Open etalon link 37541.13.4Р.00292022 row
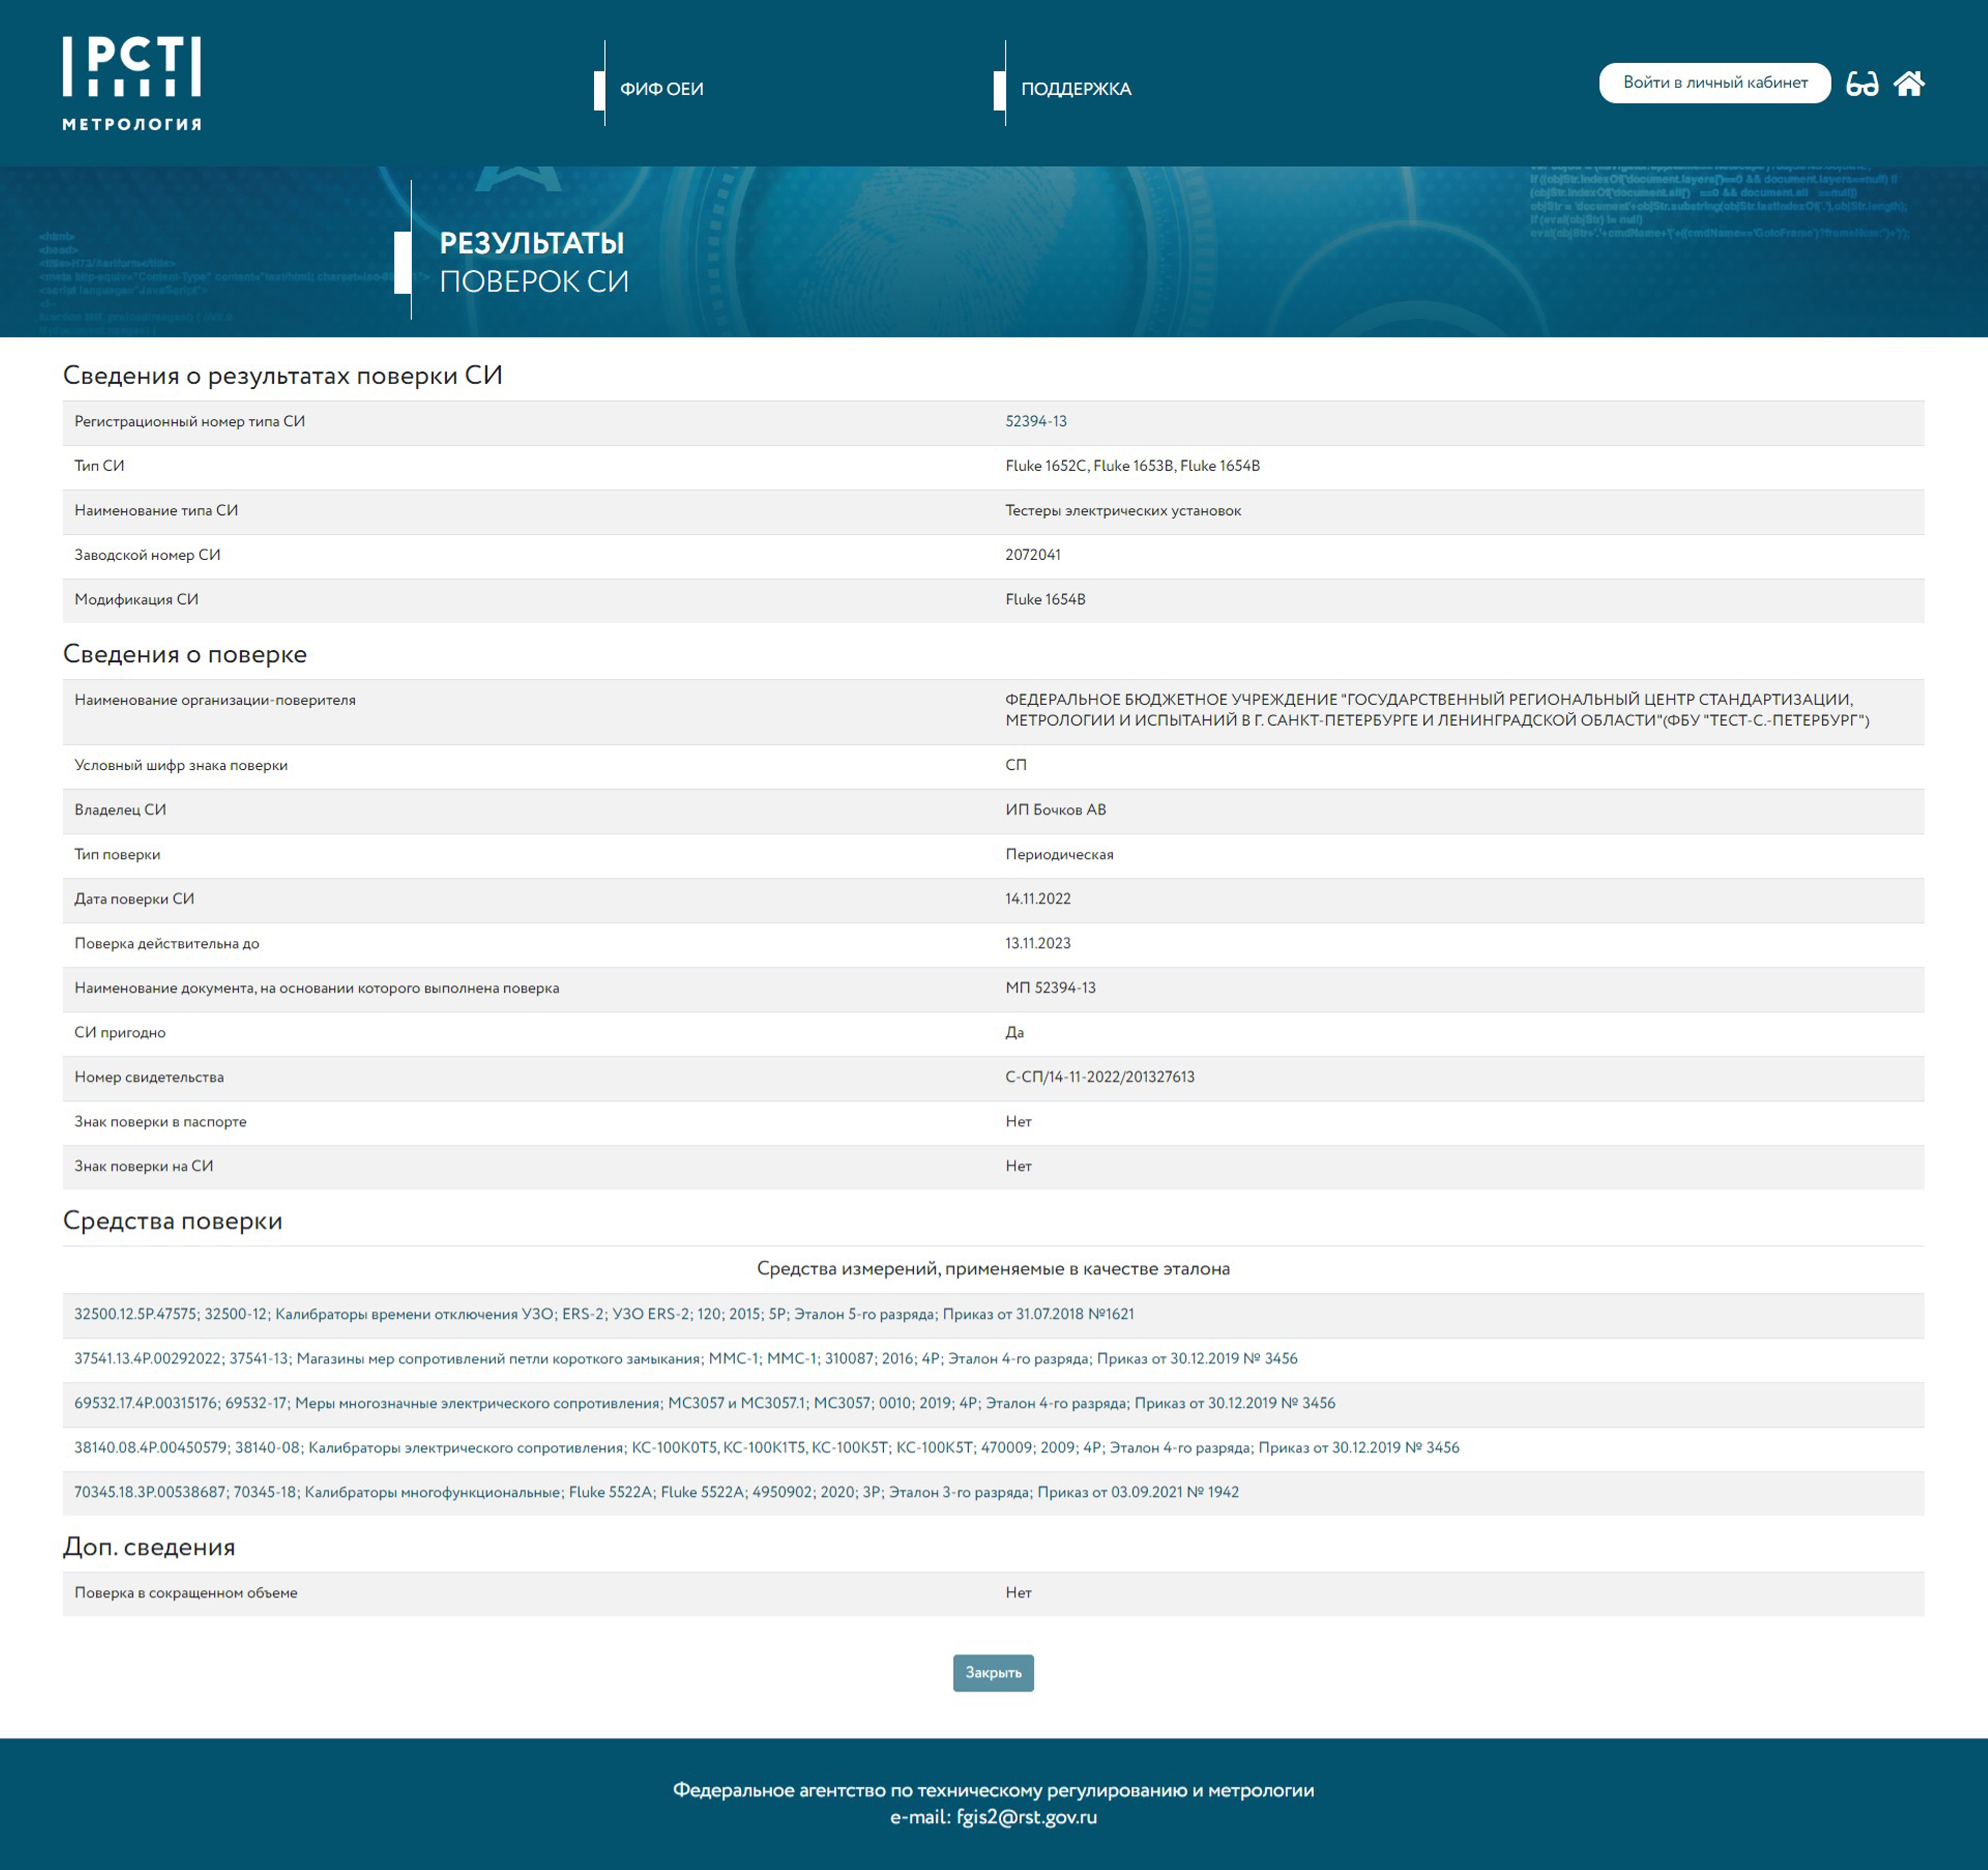This screenshot has height=1870, width=1988. coord(686,1359)
